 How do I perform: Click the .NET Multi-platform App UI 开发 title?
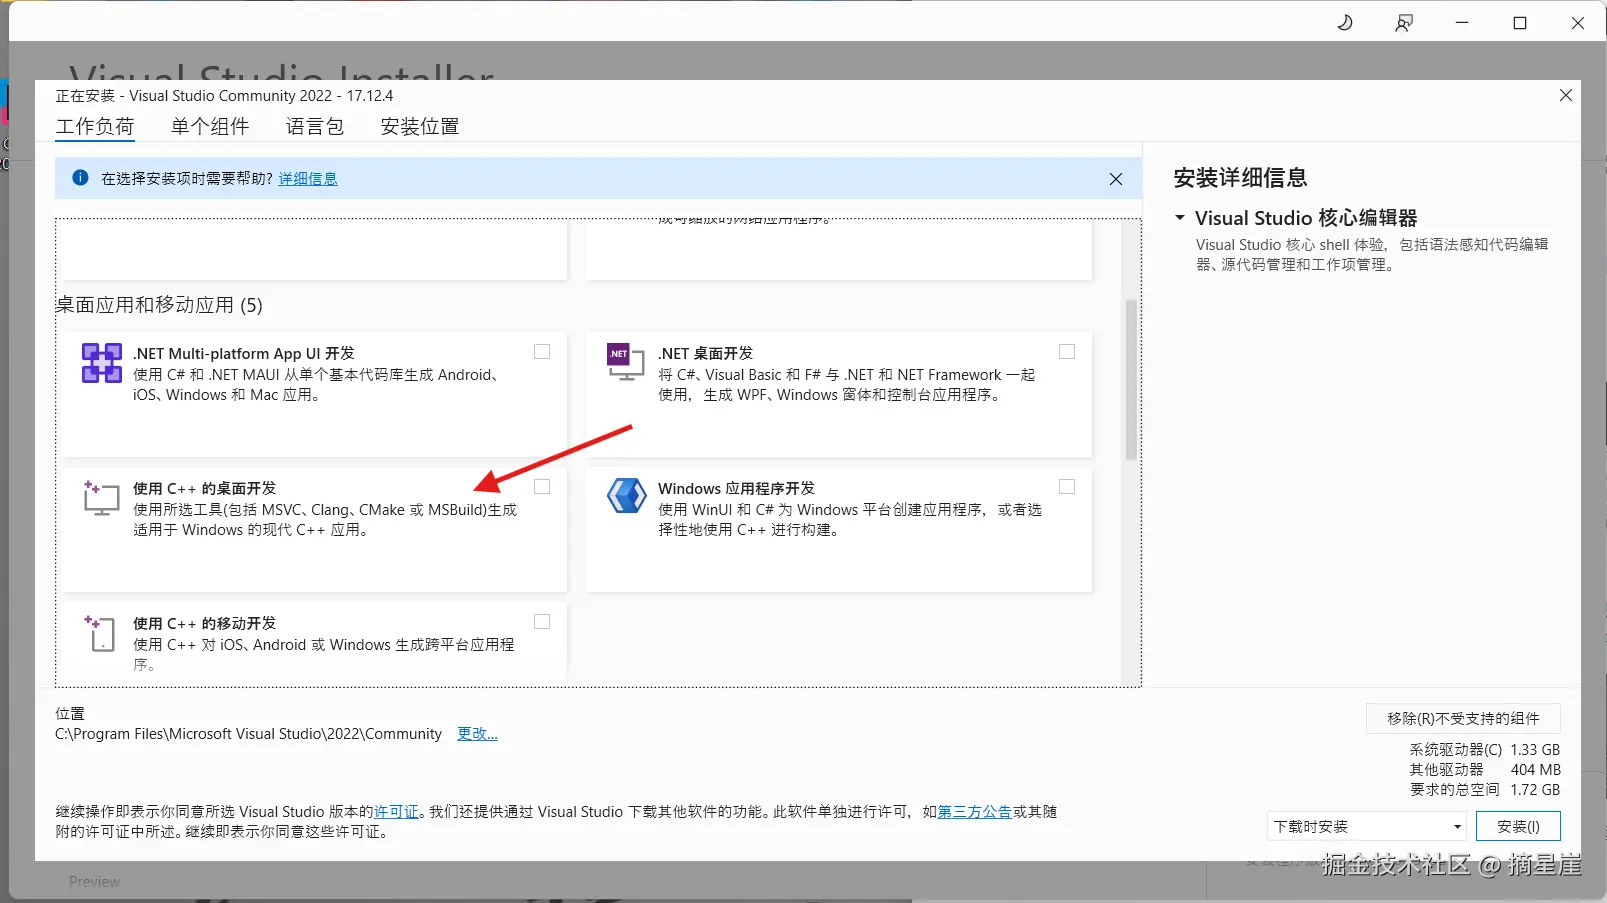click(243, 354)
